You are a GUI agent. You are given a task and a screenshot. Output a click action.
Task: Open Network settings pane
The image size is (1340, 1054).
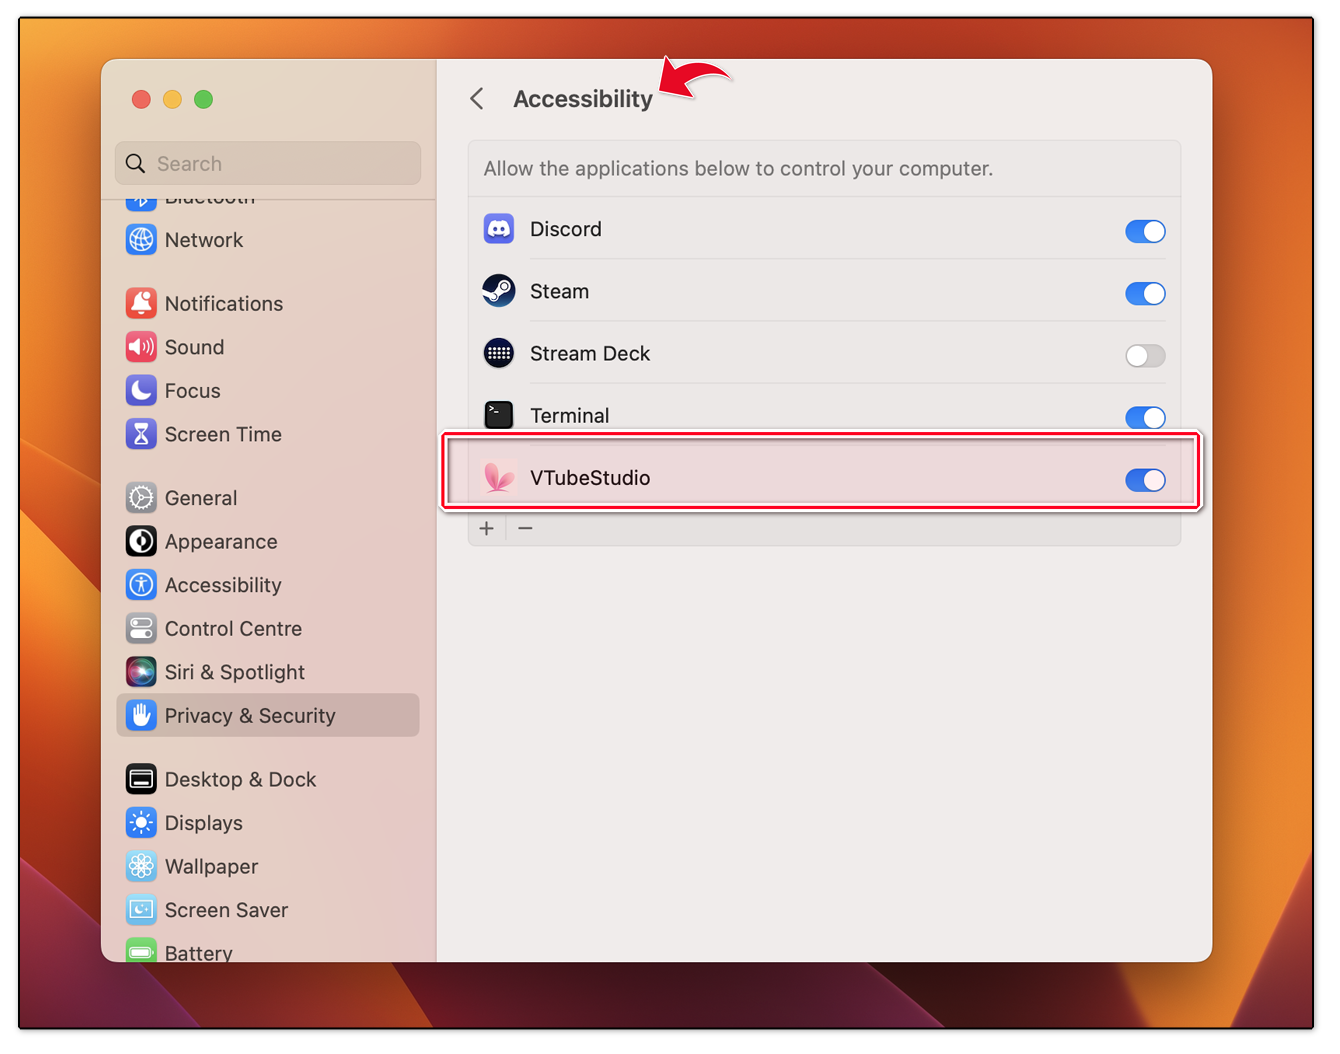tap(267, 240)
